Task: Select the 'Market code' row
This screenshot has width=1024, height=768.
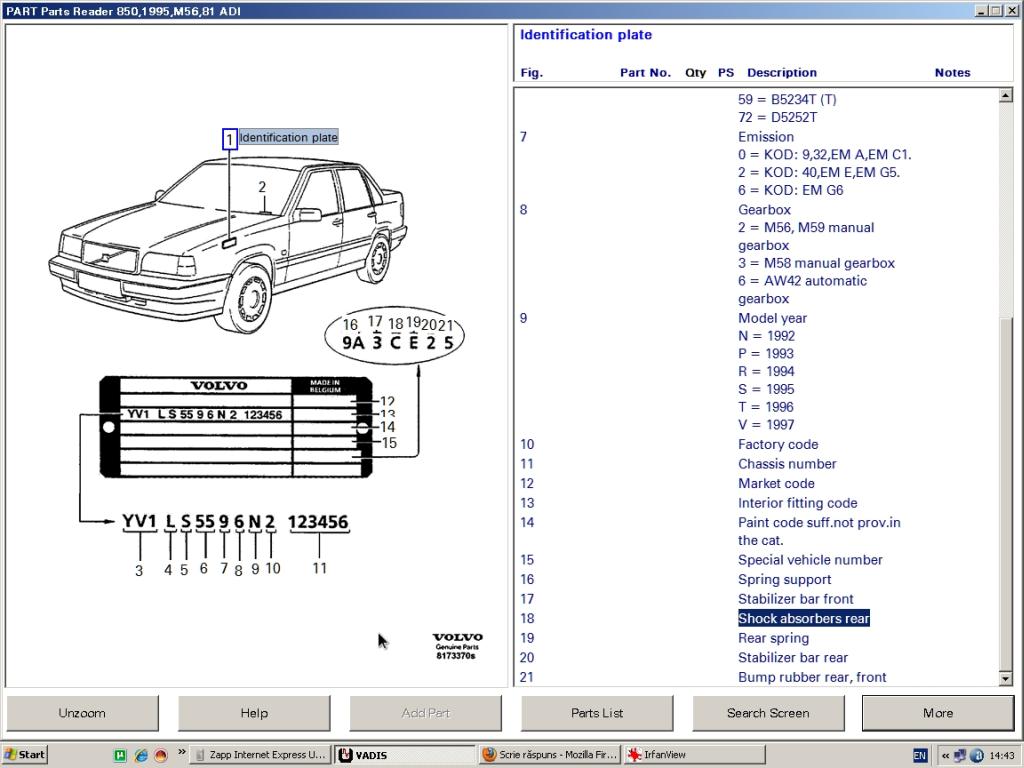Action: (x=776, y=483)
